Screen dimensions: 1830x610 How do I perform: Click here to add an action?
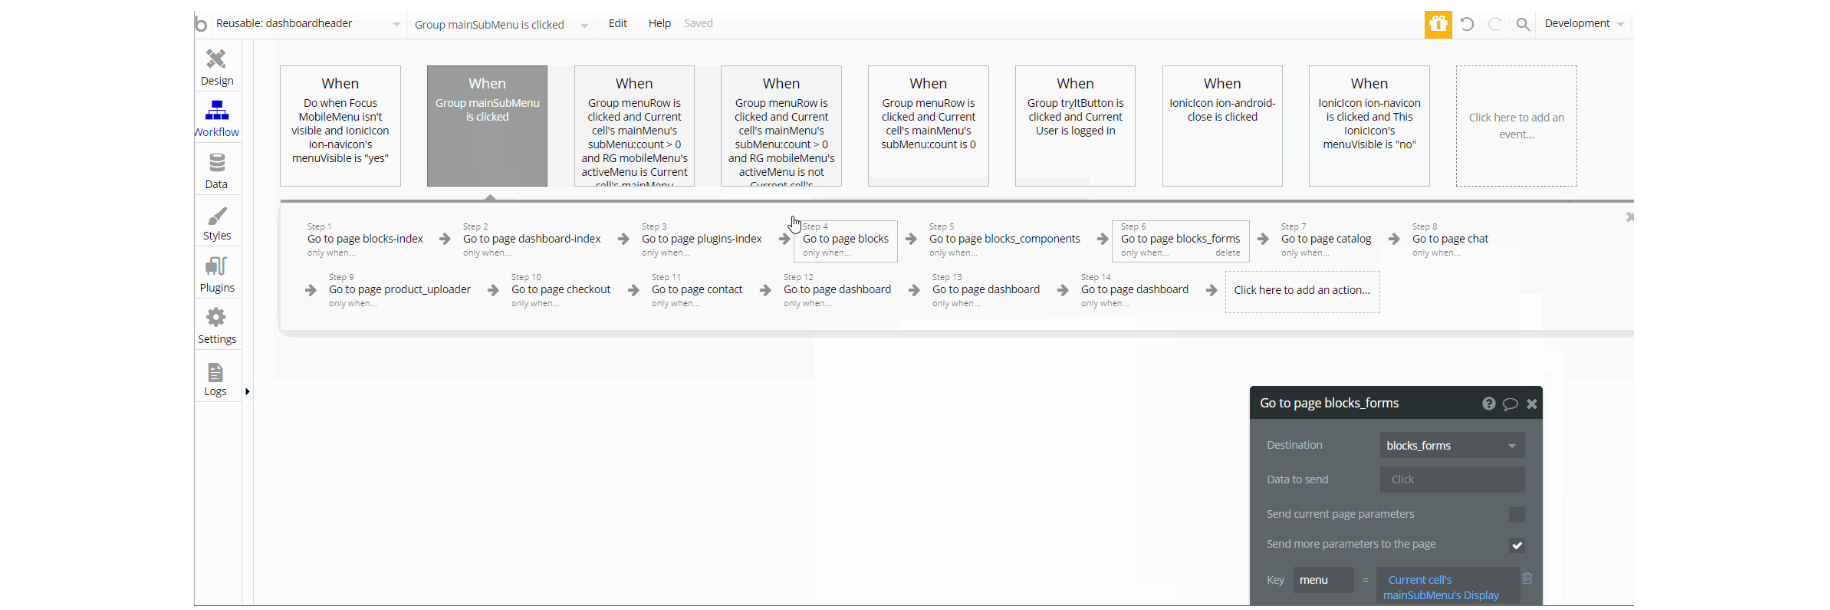pyautogui.click(x=1302, y=291)
